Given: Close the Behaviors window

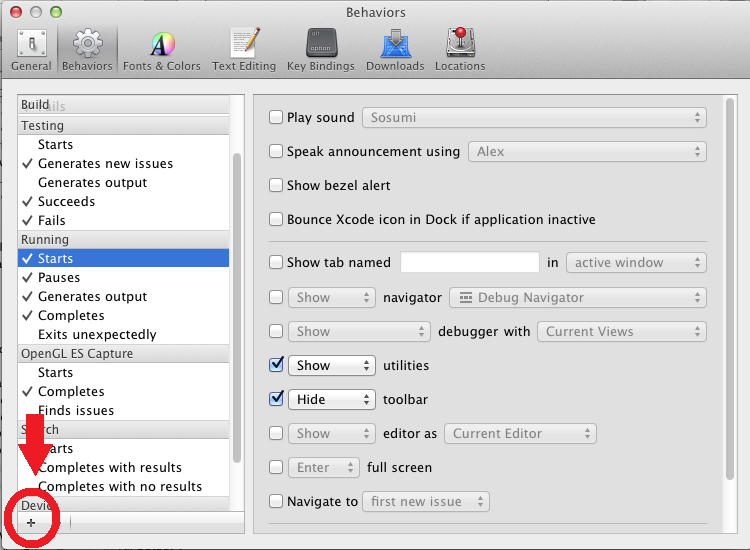Looking at the screenshot, I should pos(16,12).
